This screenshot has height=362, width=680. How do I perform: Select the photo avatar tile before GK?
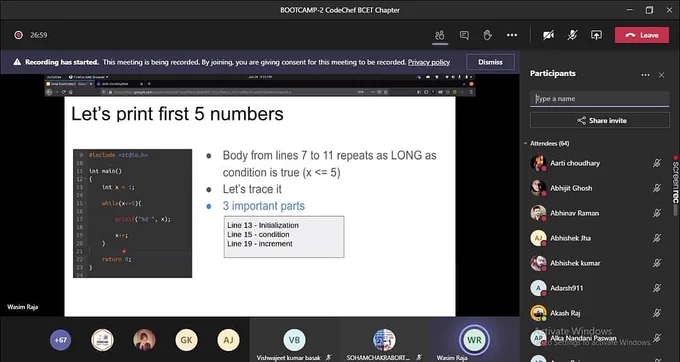(x=144, y=340)
